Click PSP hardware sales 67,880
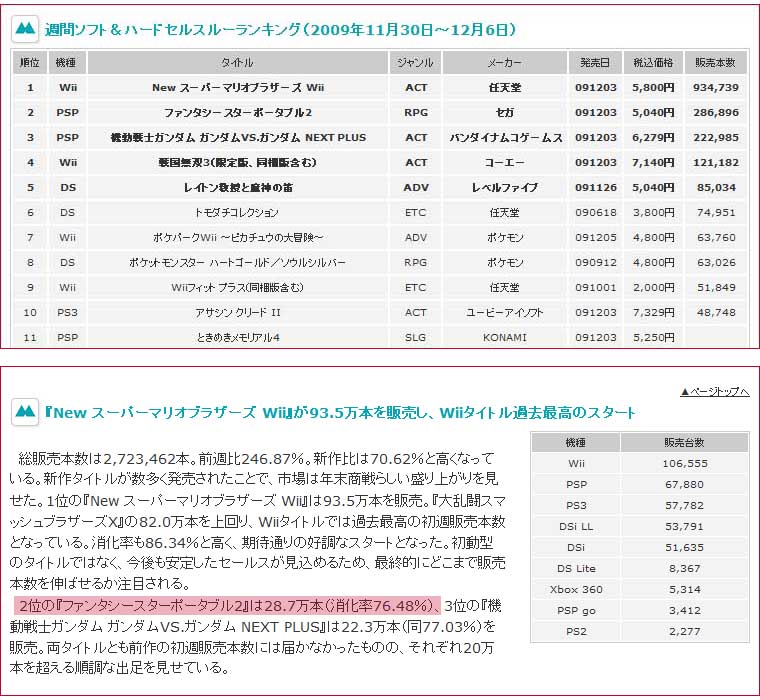Image resolution: width=760 pixels, height=700 pixels. pyautogui.click(x=685, y=485)
